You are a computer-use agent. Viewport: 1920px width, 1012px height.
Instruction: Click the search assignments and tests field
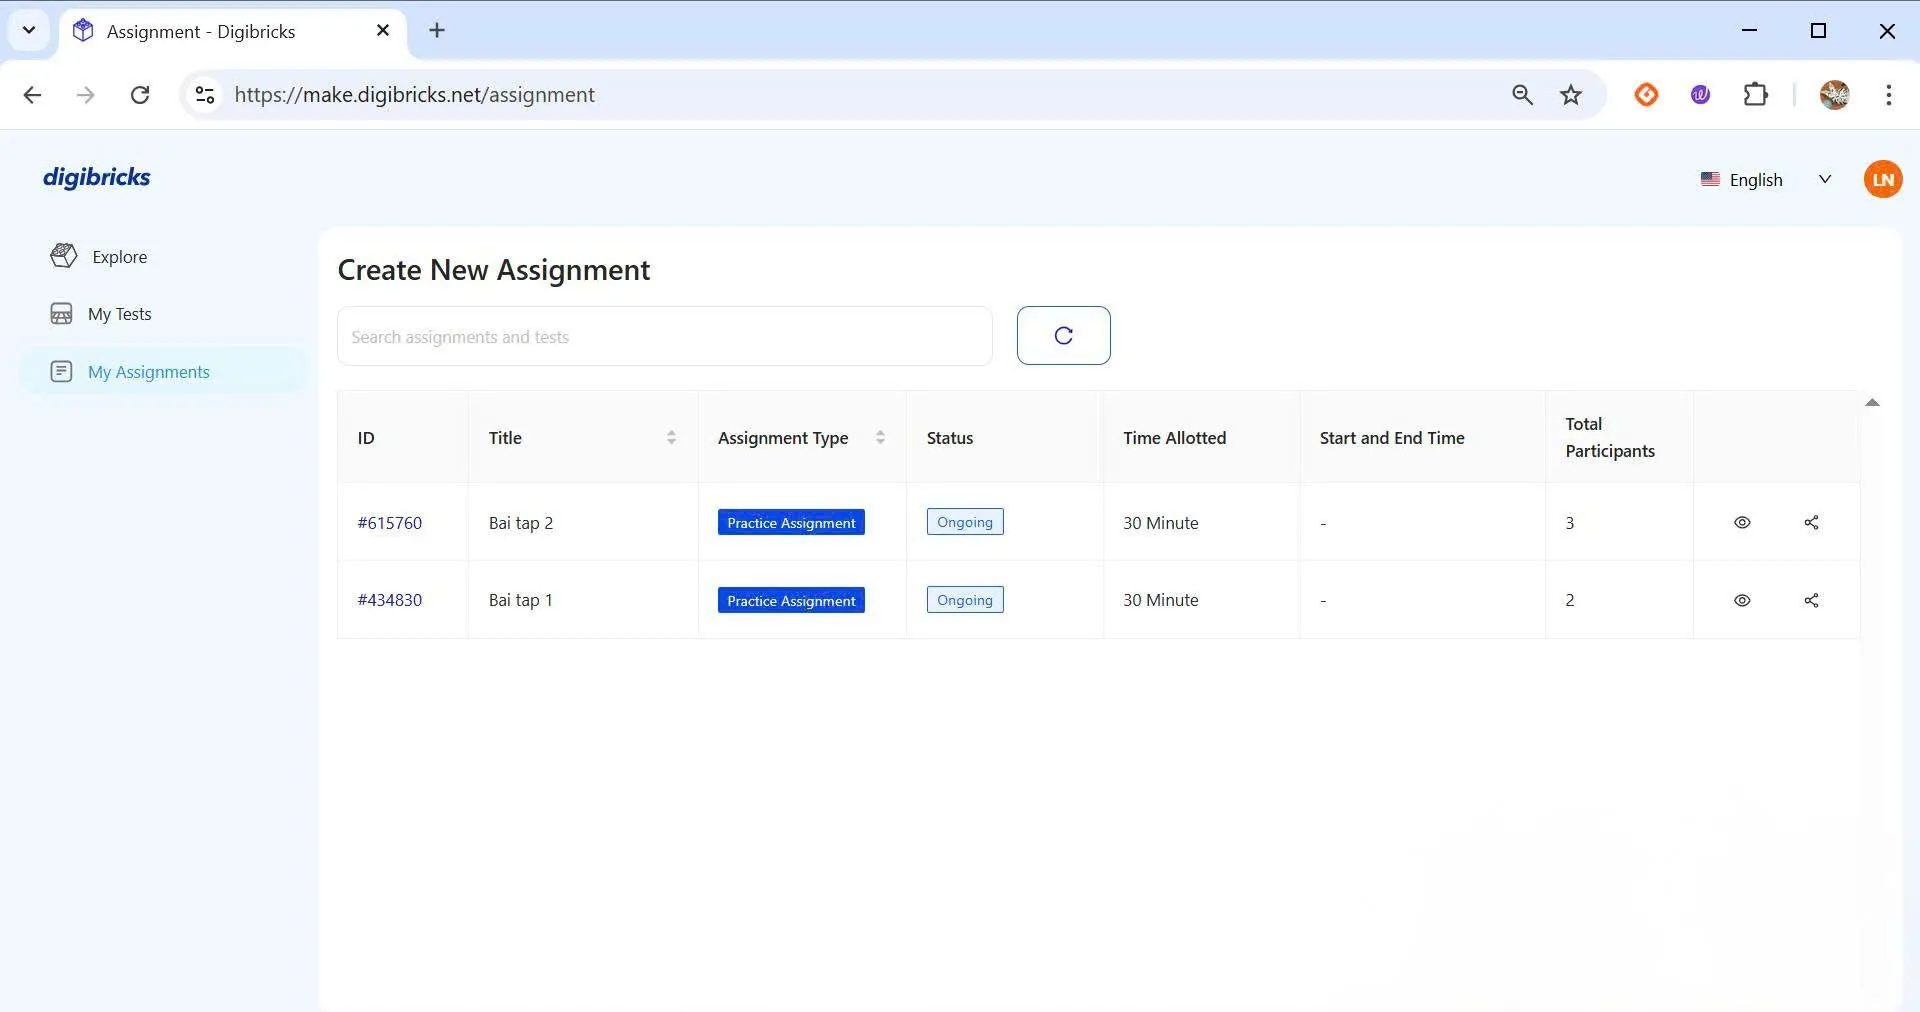(x=664, y=337)
